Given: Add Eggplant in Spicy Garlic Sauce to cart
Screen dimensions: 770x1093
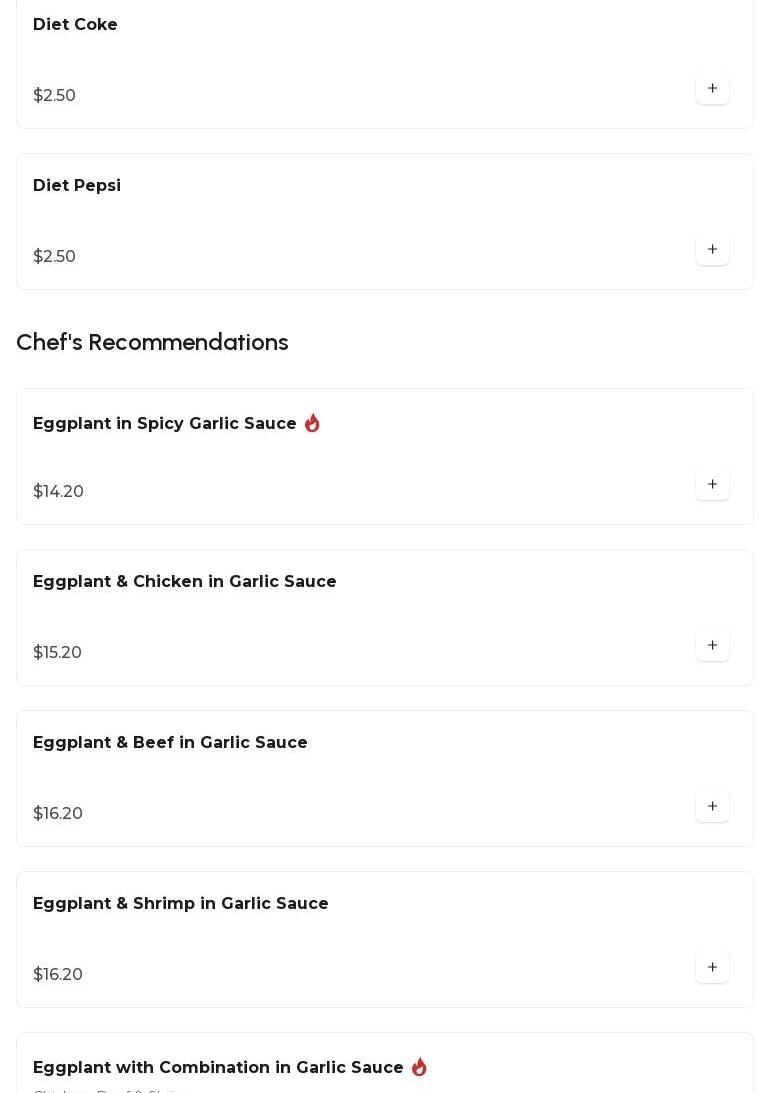Looking at the screenshot, I should [x=712, y=485].
